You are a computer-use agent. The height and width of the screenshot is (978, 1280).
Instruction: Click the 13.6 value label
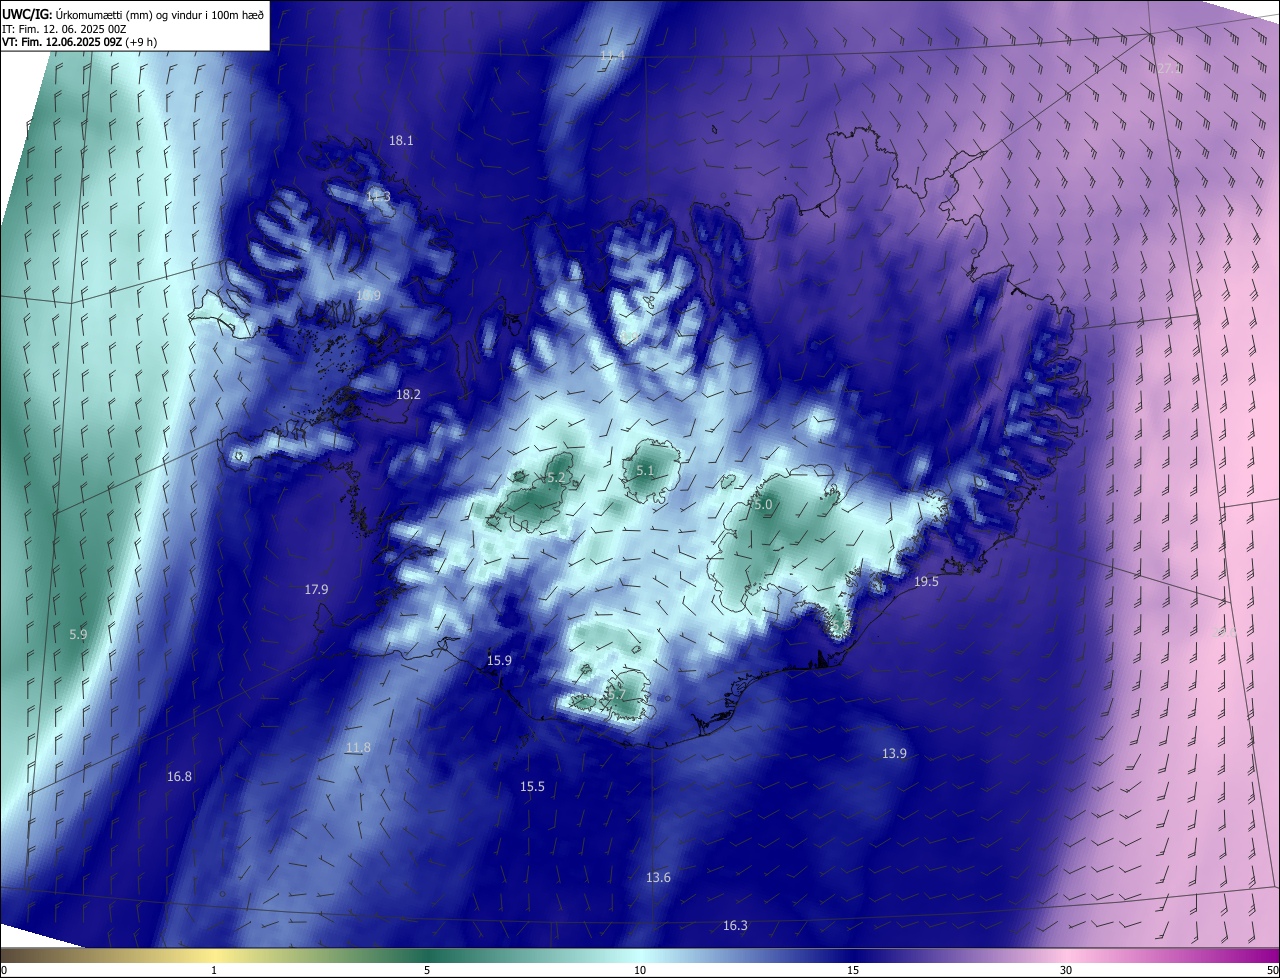[x=658, y=878]
